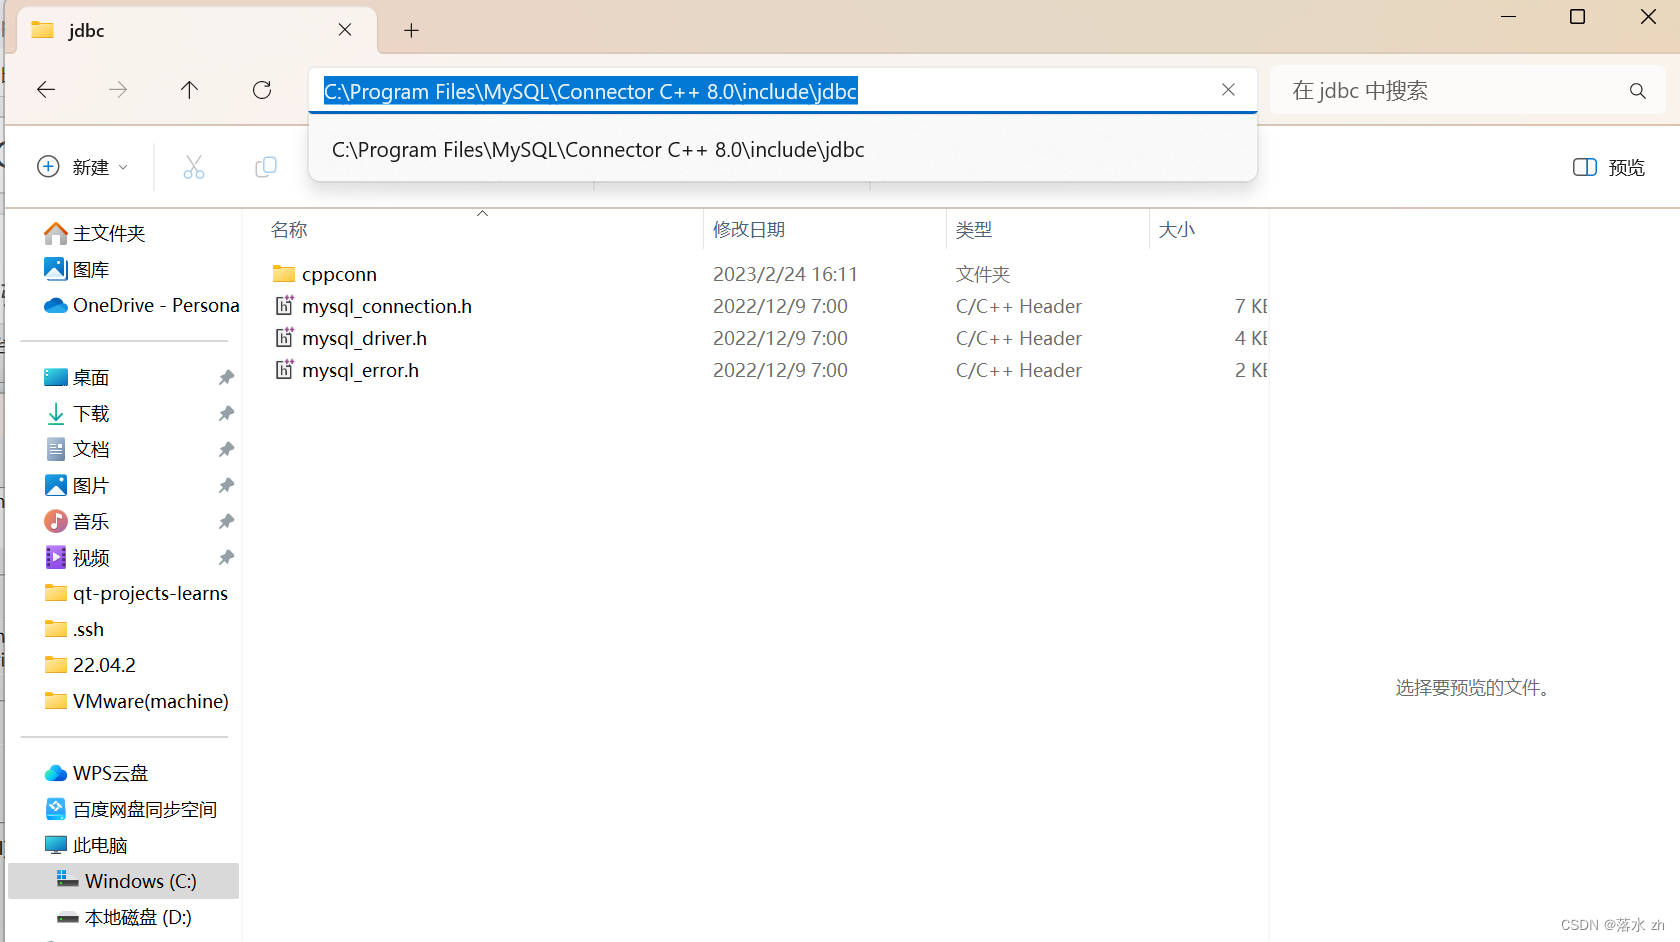Click the Cut scissors icon
Viewport: 1680px width, 942px height.
(x=194, y=167)
